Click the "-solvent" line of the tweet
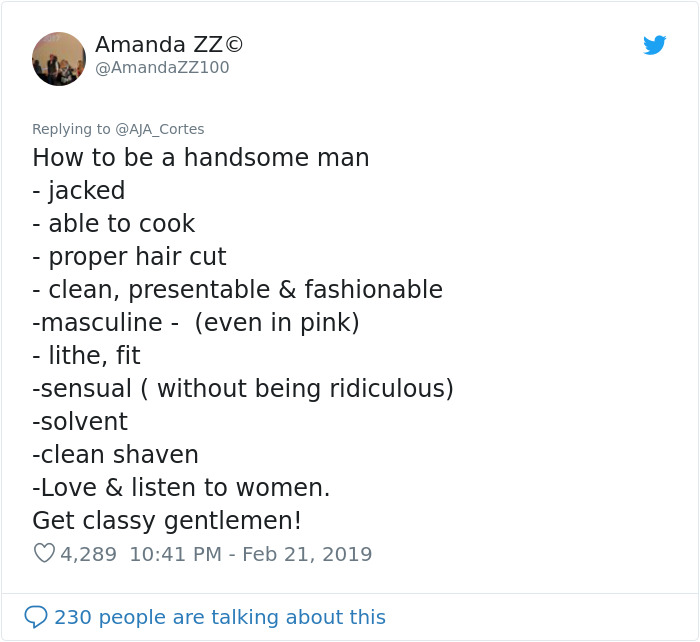Image resolution: width=700 pixels, height=642 pixels. (80, 422)
